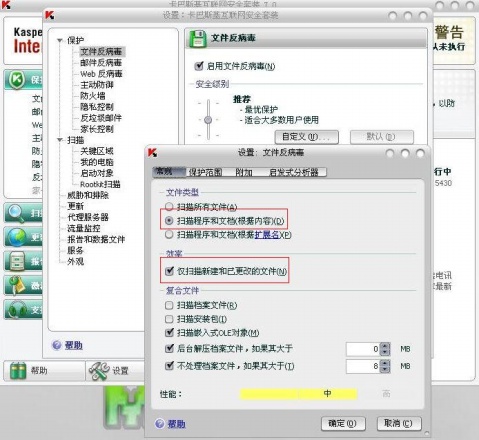Select 代理服务器 in settings tree
479x440 pixels.
pyautogui.click(x=88, y=217)
